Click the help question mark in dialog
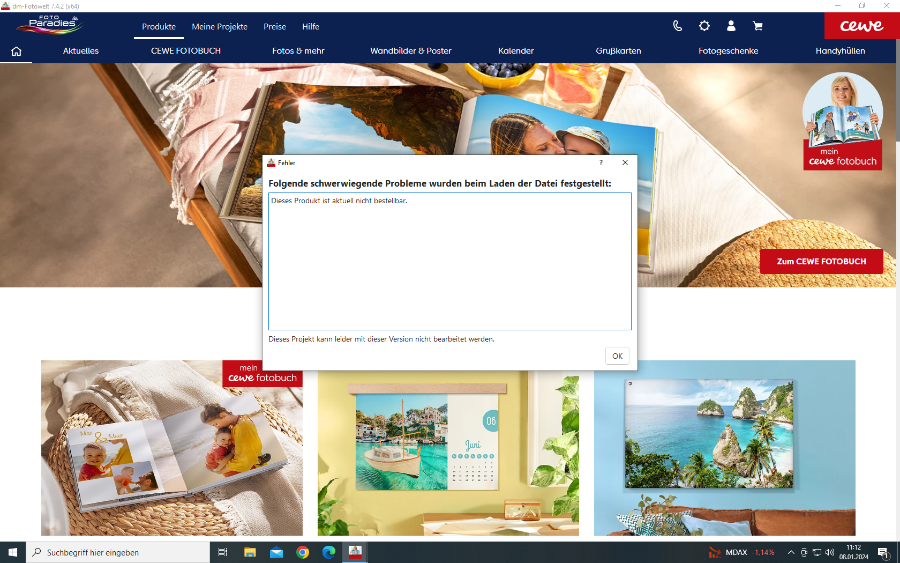 tap(601, 162)
